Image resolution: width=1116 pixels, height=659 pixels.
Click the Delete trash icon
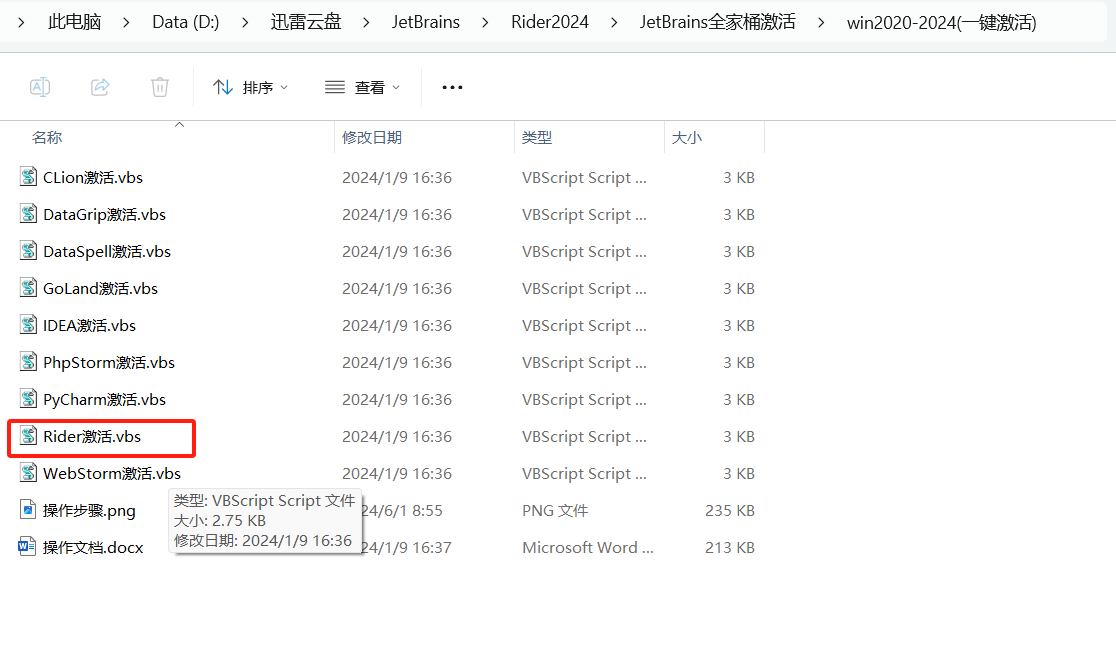pyautogui.click(x=159, y=87)
